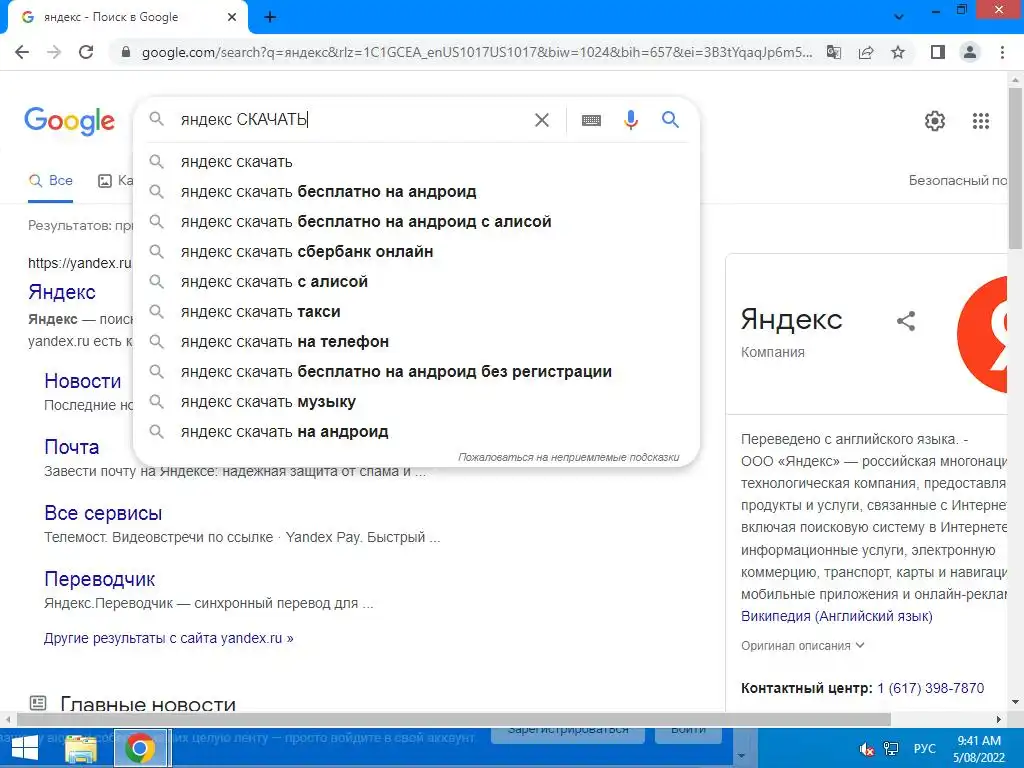The image size is (1024, 768).
Task: Reload the Google search page
Action: coord(86,52)
